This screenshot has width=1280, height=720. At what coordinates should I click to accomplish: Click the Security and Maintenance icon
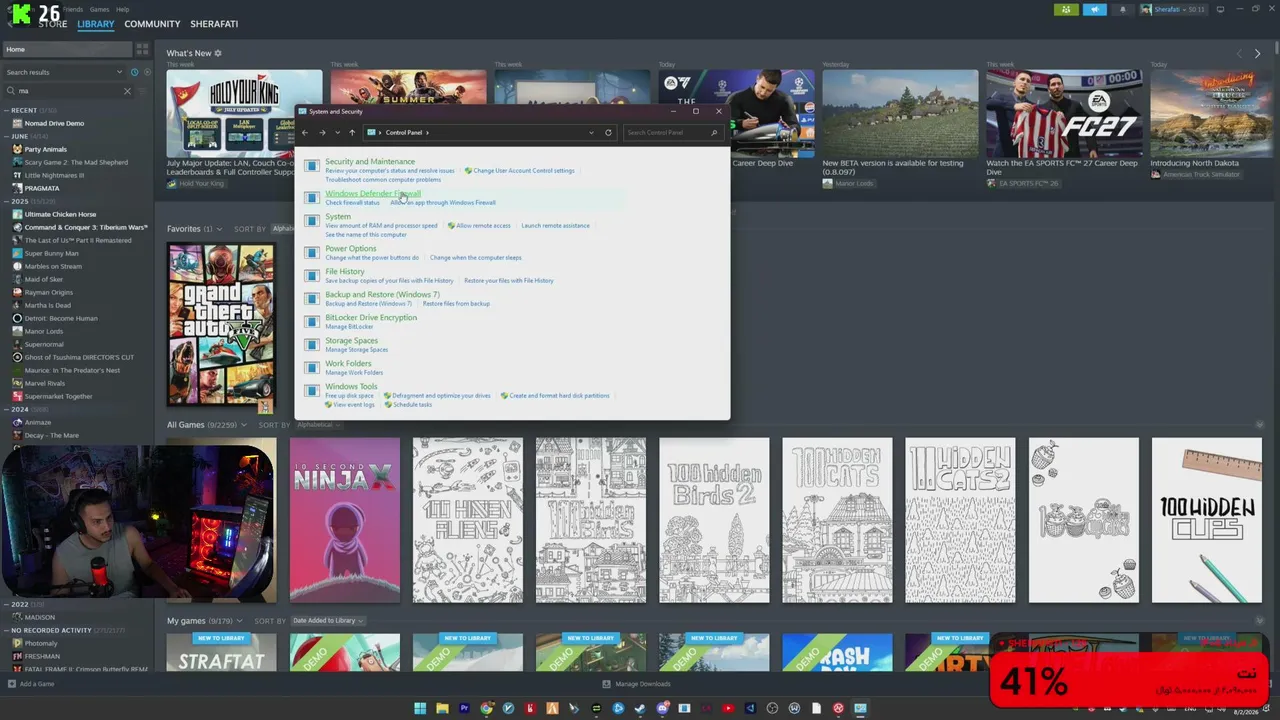pos(312,166)
